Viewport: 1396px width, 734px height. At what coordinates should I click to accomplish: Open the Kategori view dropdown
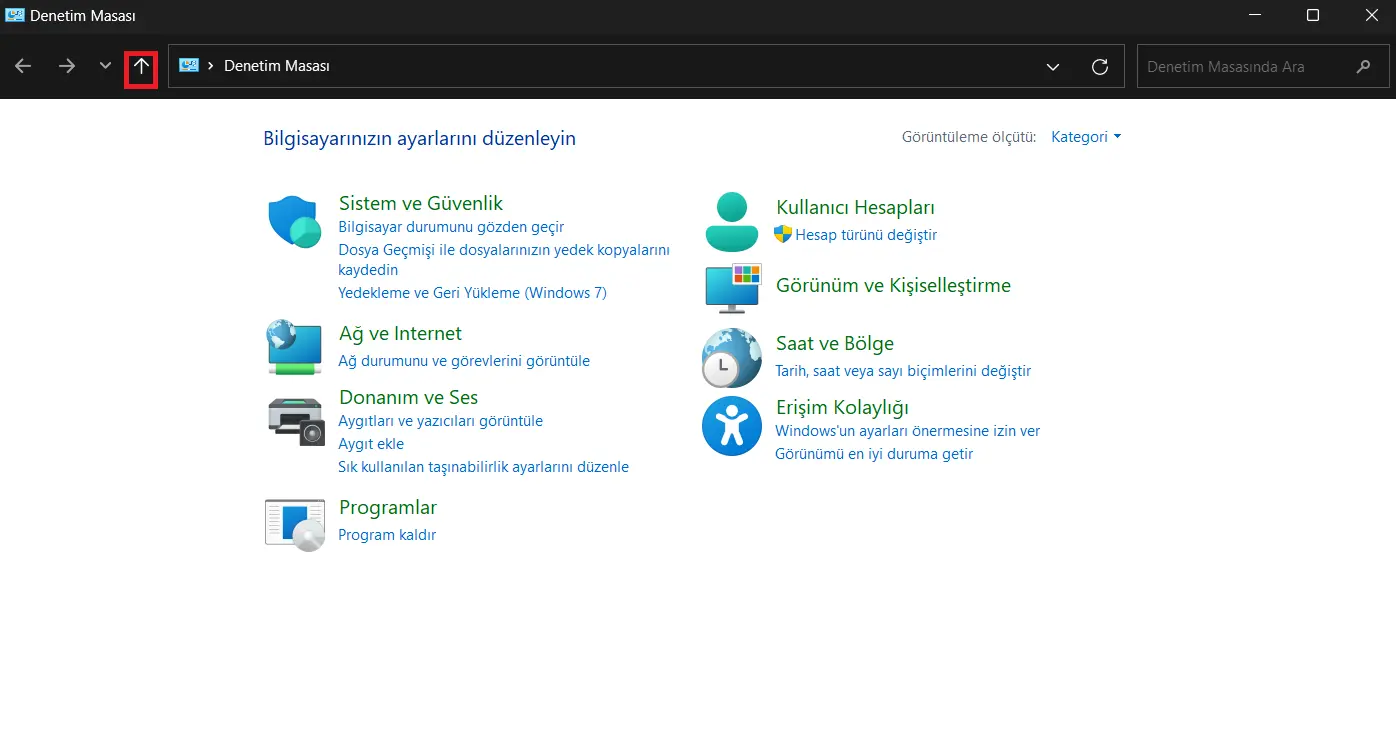1086,137
